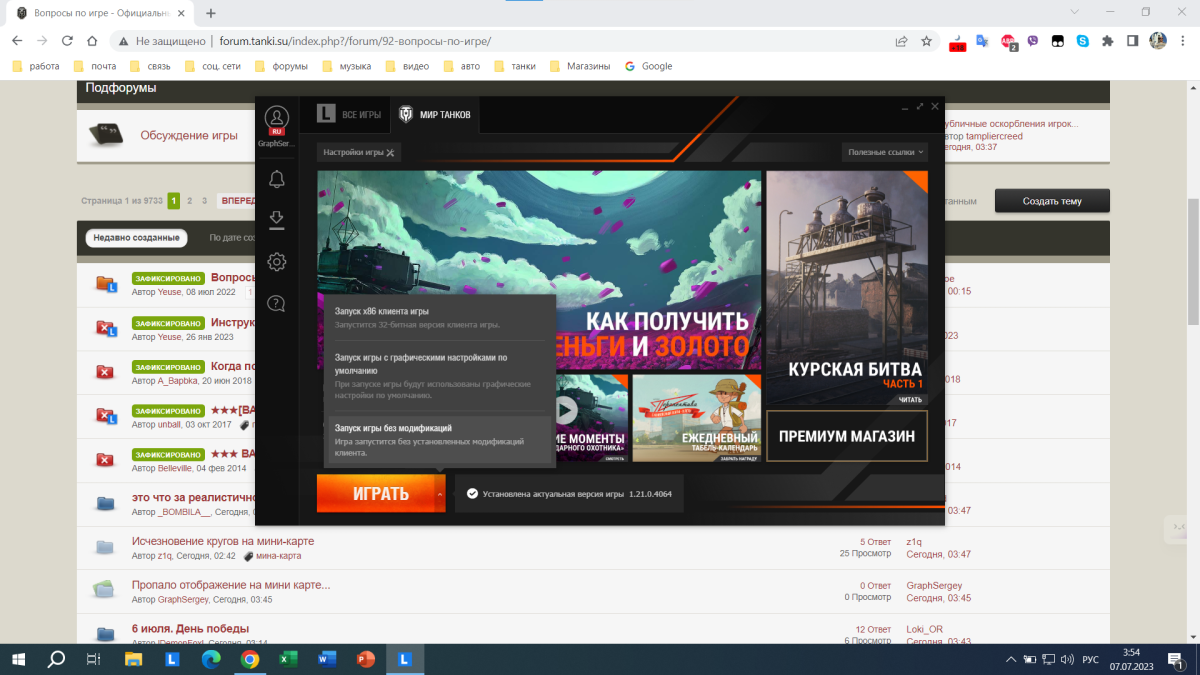Image resolution: width=1200 pixels, height=675 pixels.
Task: Click the browser address bar
Action: pos(500,41)
